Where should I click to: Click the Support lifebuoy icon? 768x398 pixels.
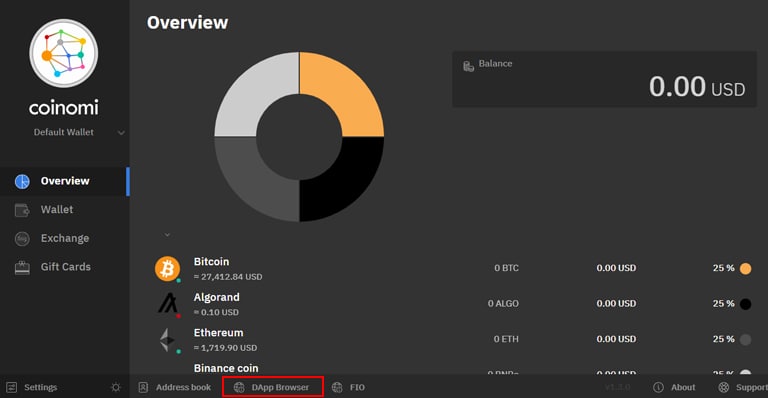[723, 387]
